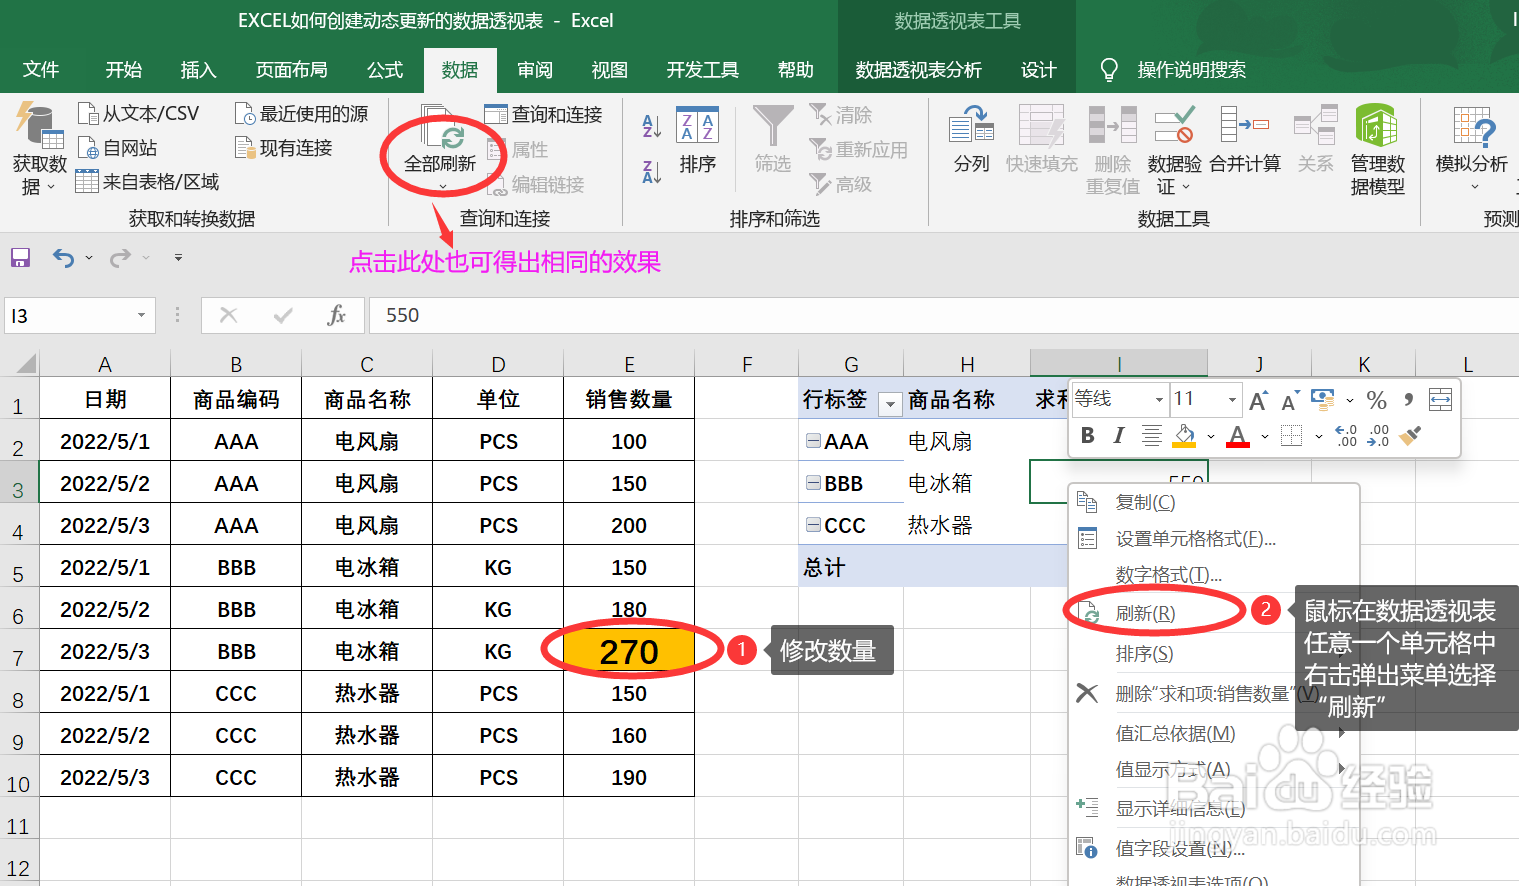Decrease font size in the mini toolbar
The image size is (1519, 886).
click(x=1290, y=400)
